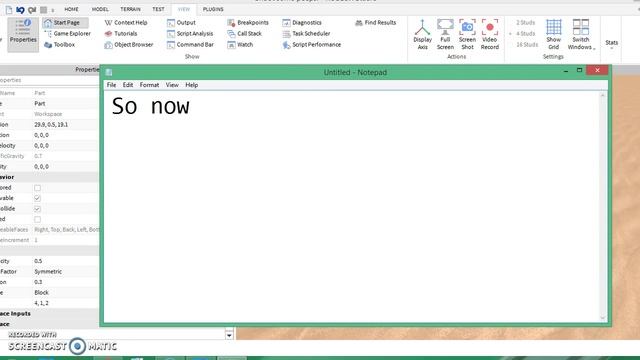
Task: Open the HOME ribbon tab
Action: coord(71,9)
